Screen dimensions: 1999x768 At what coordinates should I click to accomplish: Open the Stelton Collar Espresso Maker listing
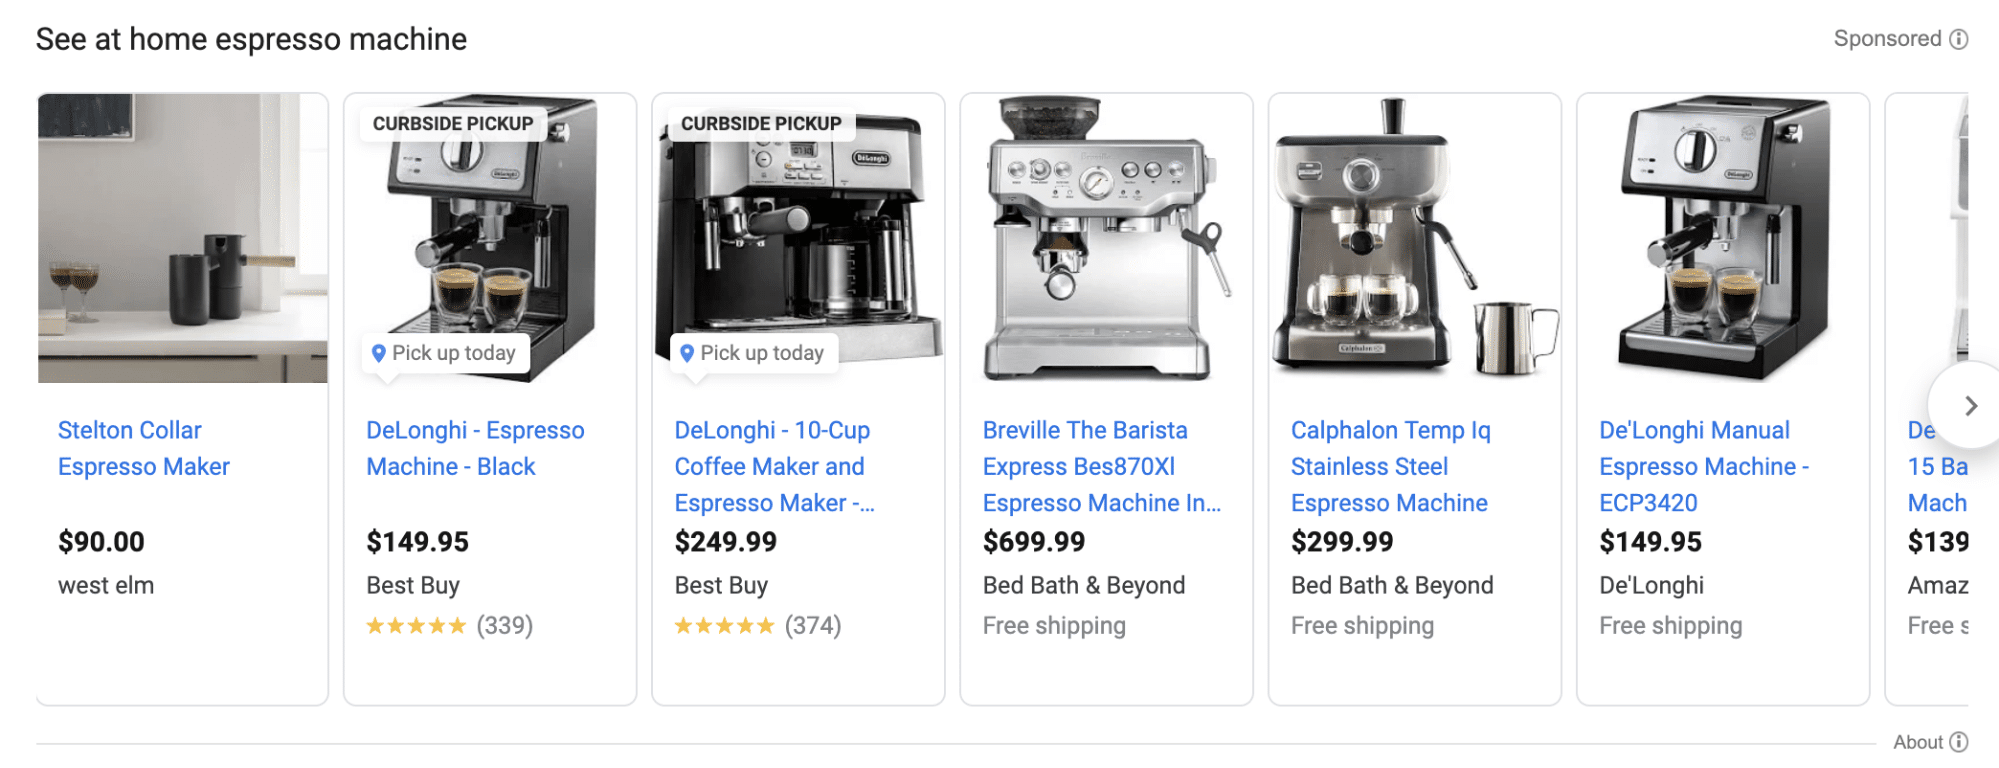pyautogui.click(x=144, y=448)
